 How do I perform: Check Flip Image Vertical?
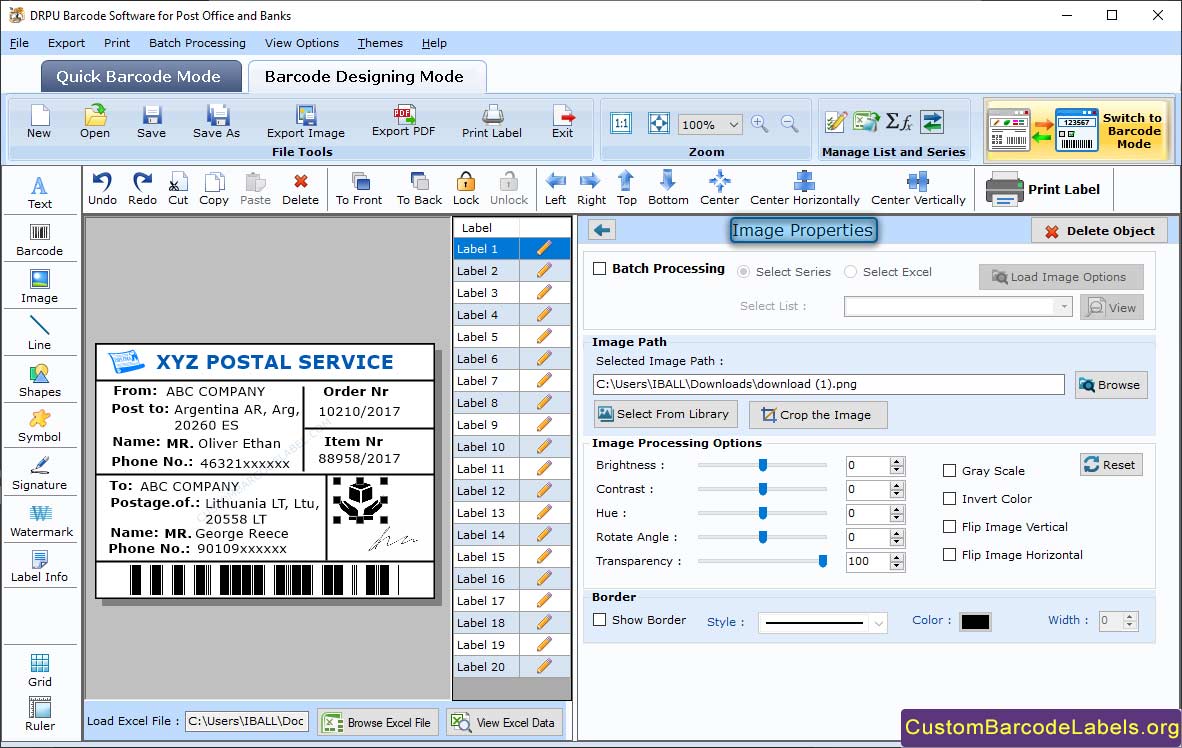[x=949, y=526]
